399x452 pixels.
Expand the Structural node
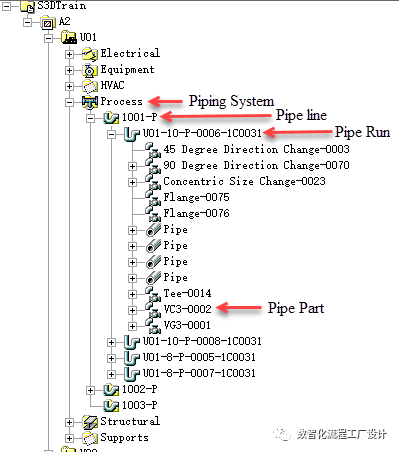coord(69,422)
